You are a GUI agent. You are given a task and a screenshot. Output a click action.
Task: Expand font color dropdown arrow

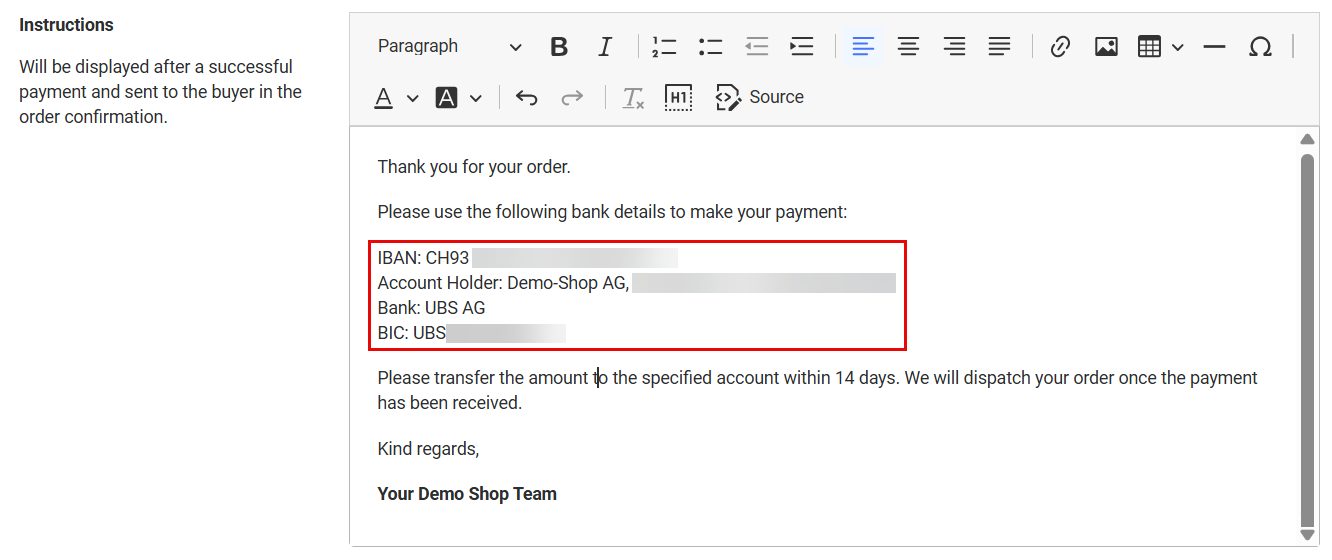click(x=413, y=98)
